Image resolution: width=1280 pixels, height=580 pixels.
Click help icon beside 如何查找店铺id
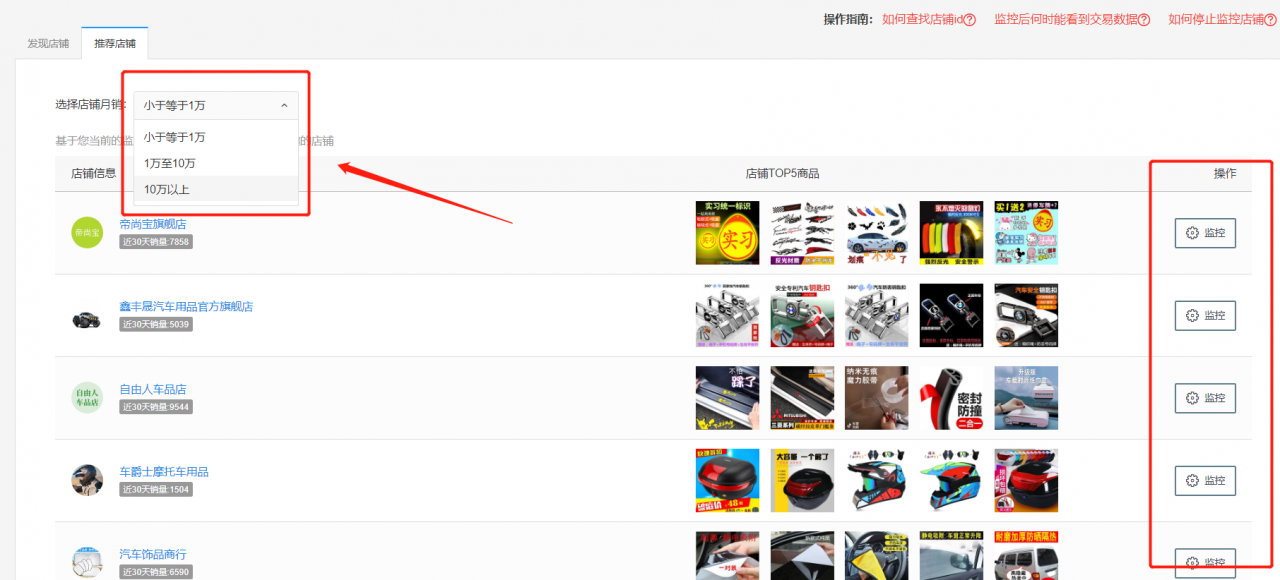pos(970,20)
